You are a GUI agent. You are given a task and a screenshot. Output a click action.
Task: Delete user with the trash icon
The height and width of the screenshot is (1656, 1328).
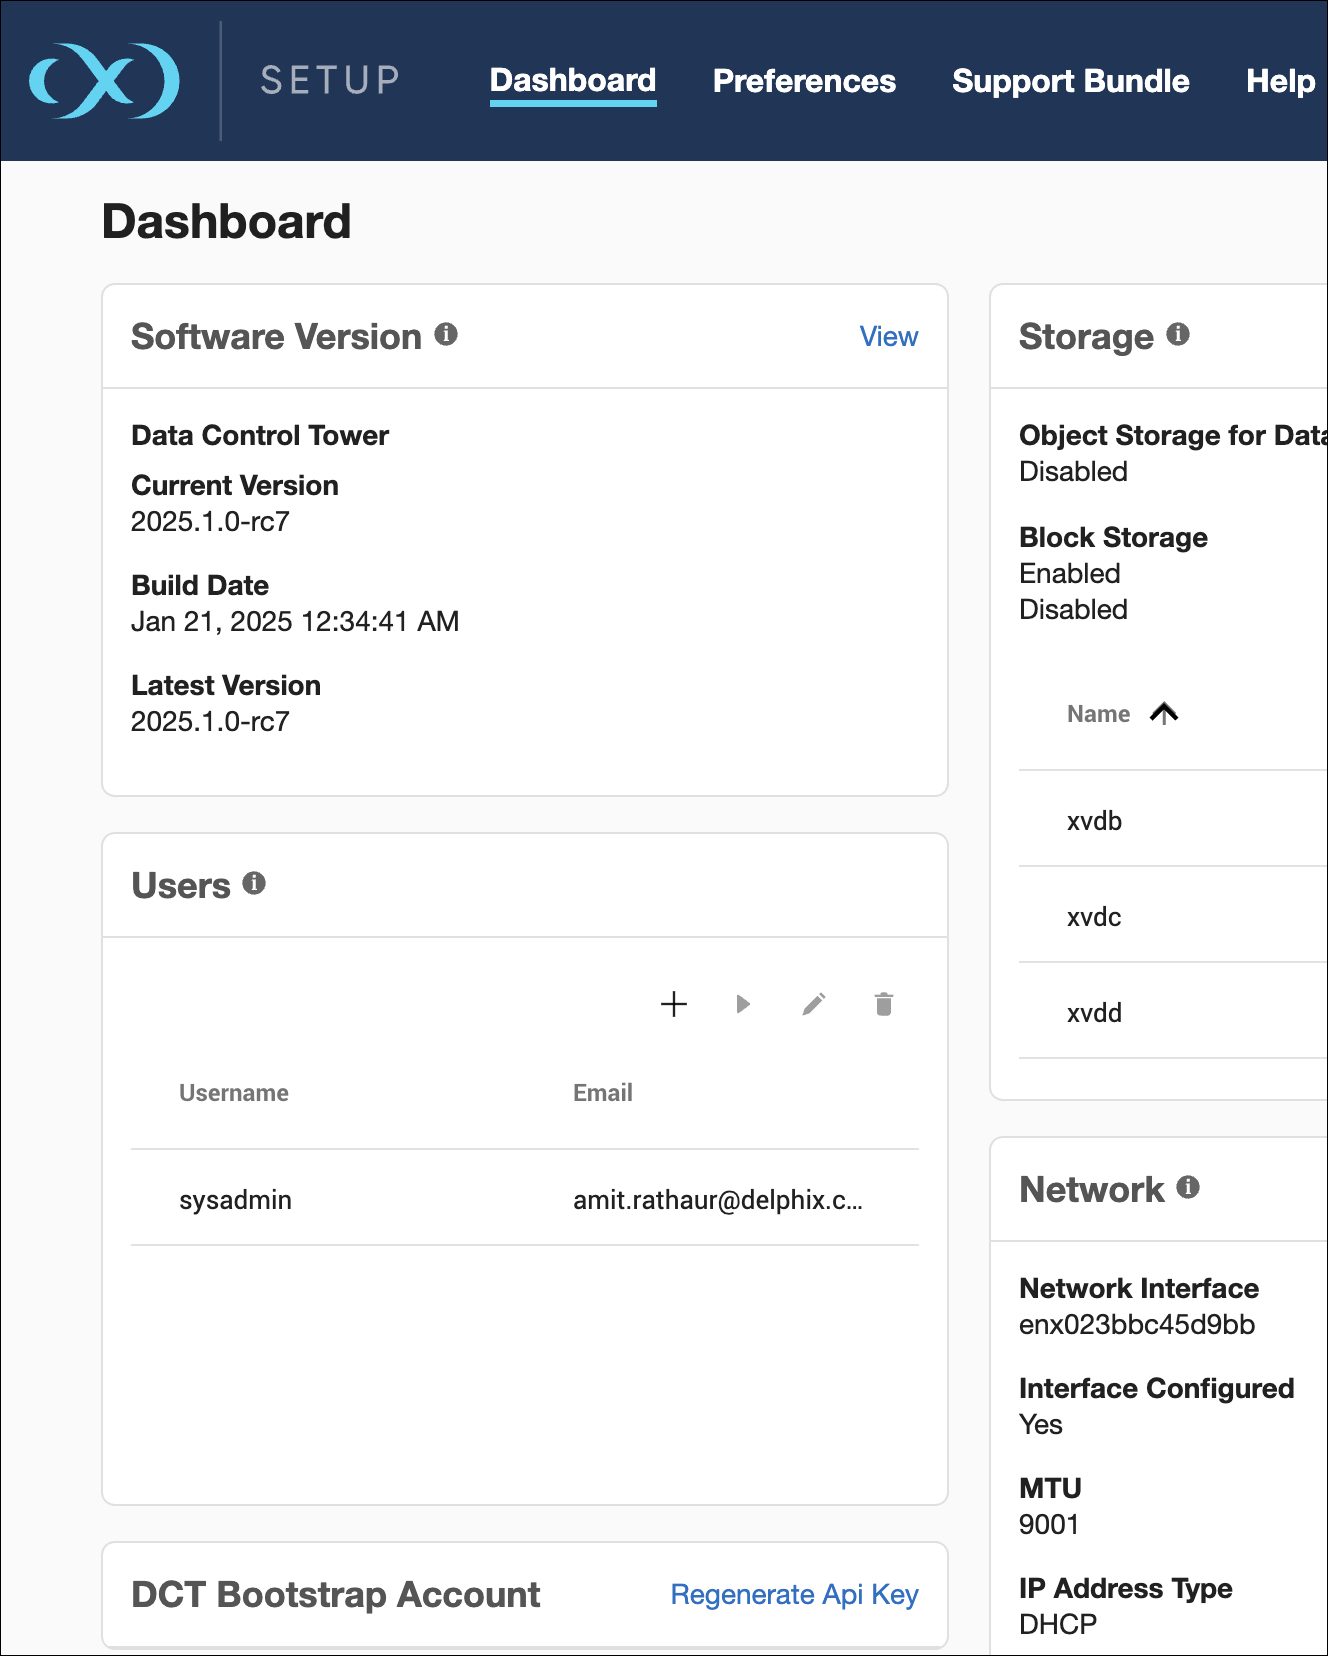pos(884,1004)
